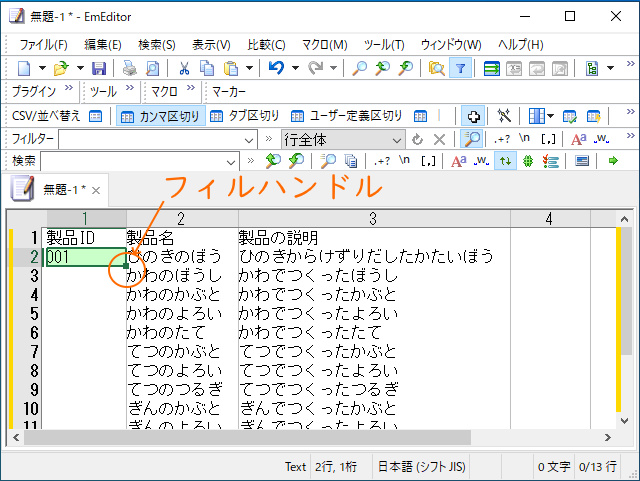
Task: Click the マーカー toolbar label
Action: click(x=229, y=91)
